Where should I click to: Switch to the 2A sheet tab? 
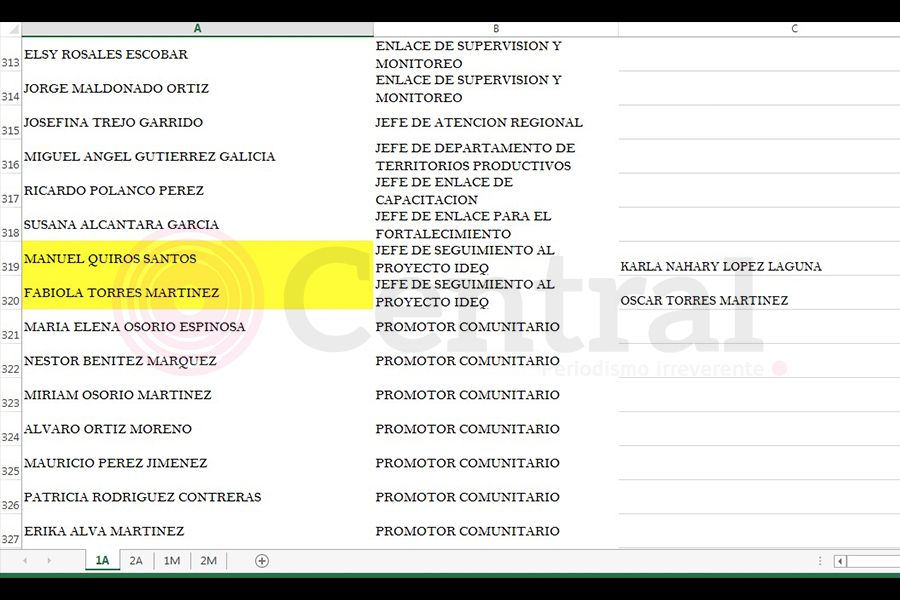[x=136, y=560]
